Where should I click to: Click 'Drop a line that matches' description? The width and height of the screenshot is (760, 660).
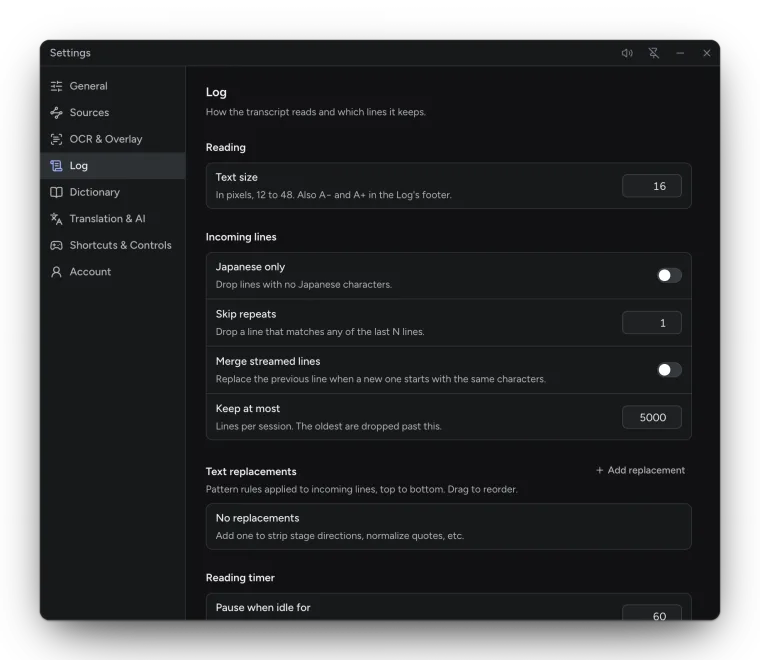(320, 332)
